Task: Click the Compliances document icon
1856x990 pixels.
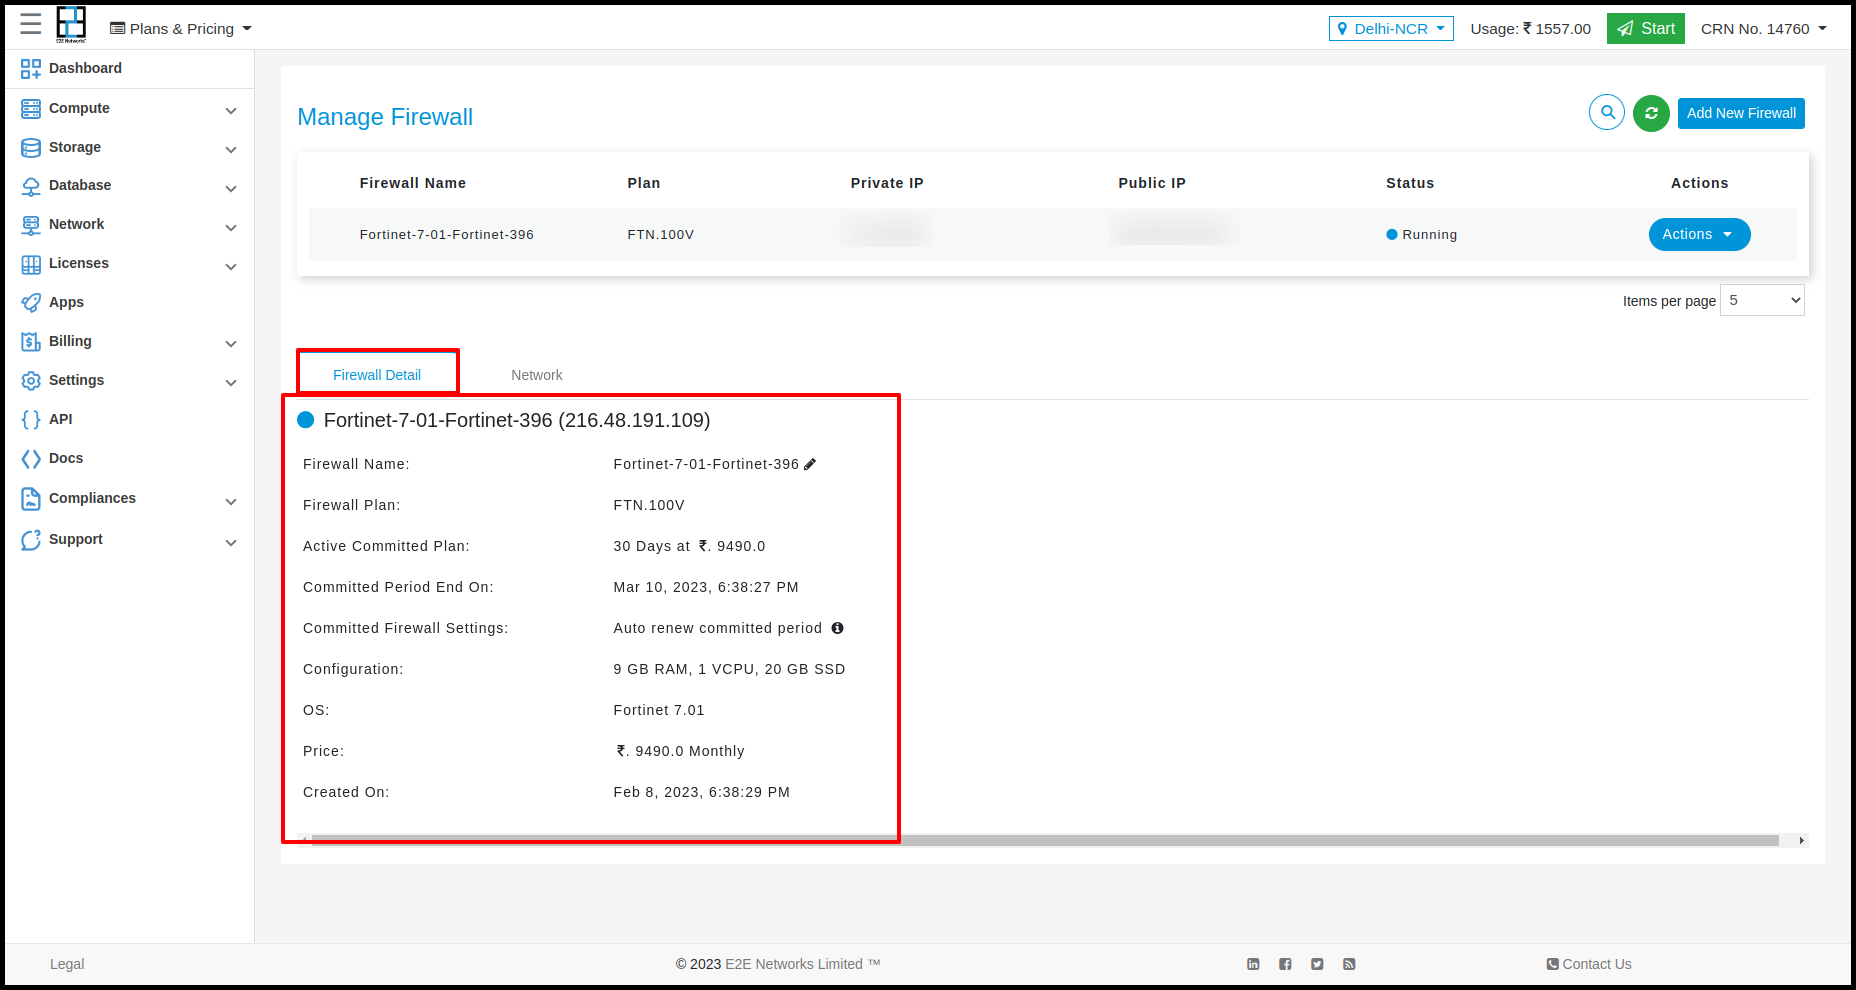Action: (x=31, y=498)
